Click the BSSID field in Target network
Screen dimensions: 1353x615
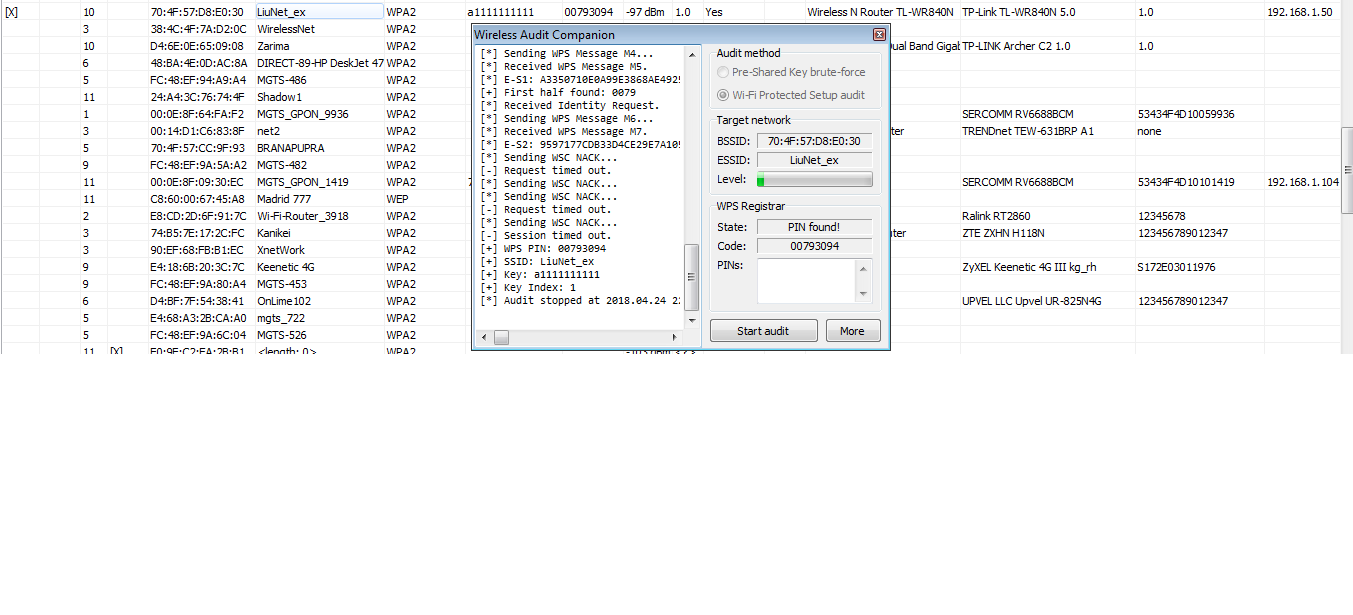(x=814, y=141)
